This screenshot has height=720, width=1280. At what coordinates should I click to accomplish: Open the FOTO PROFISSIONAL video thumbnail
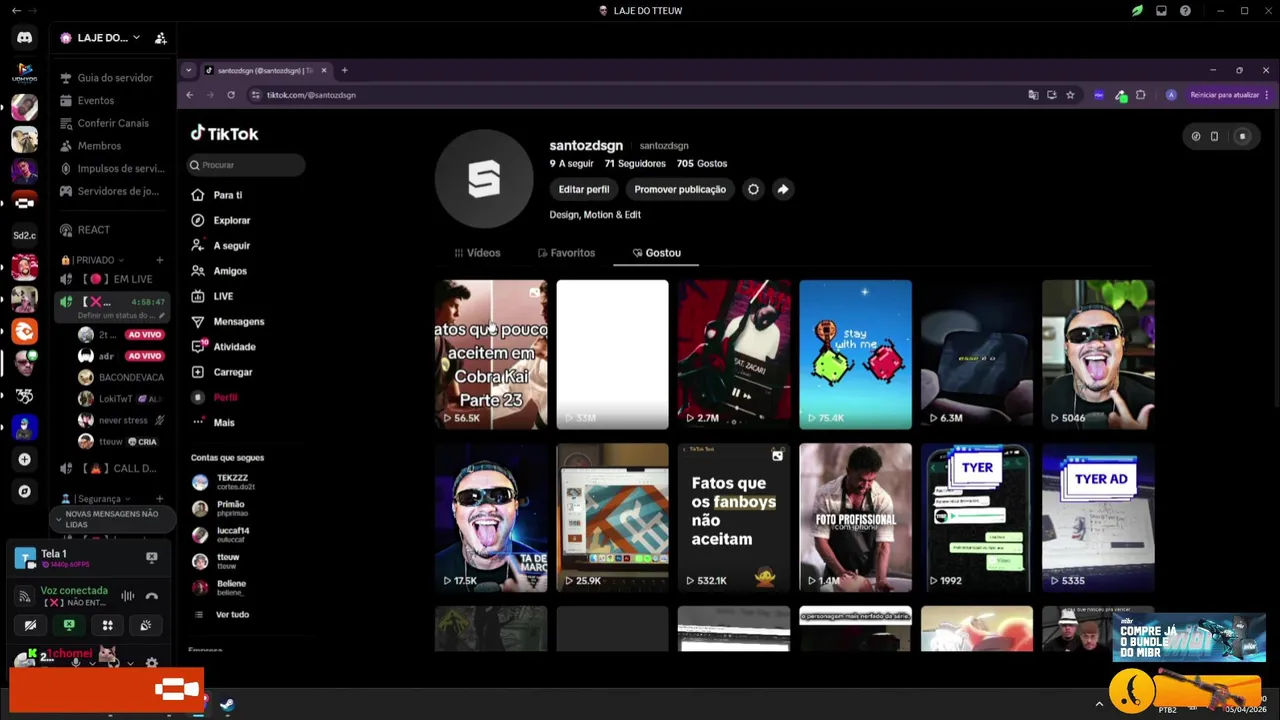pyautogui.click(x=855, y=518)
